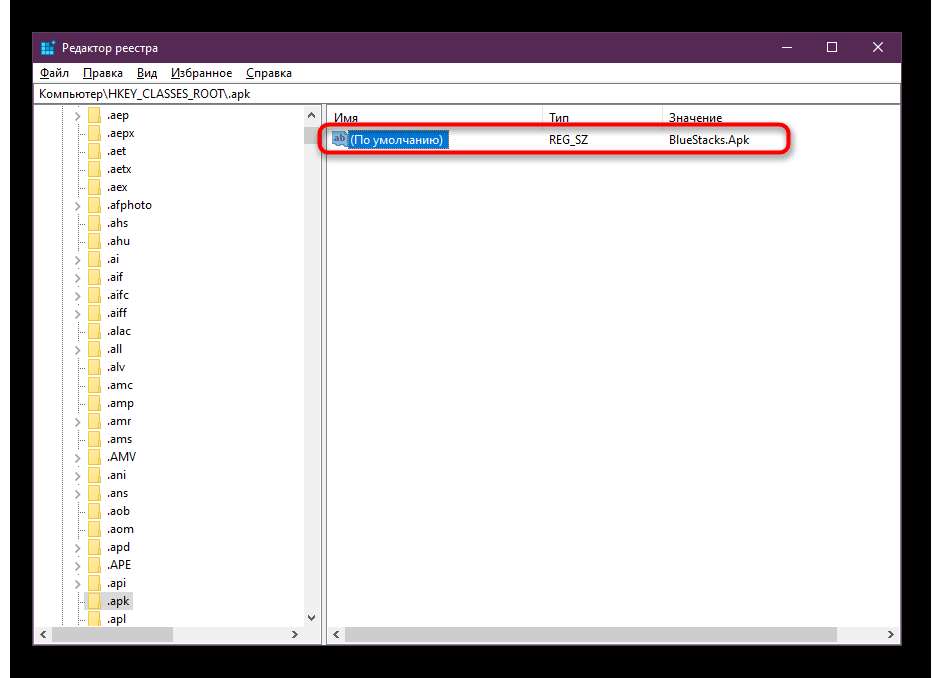934x678 pixels.
Task: Open the Справка menu
Action: 268,73
